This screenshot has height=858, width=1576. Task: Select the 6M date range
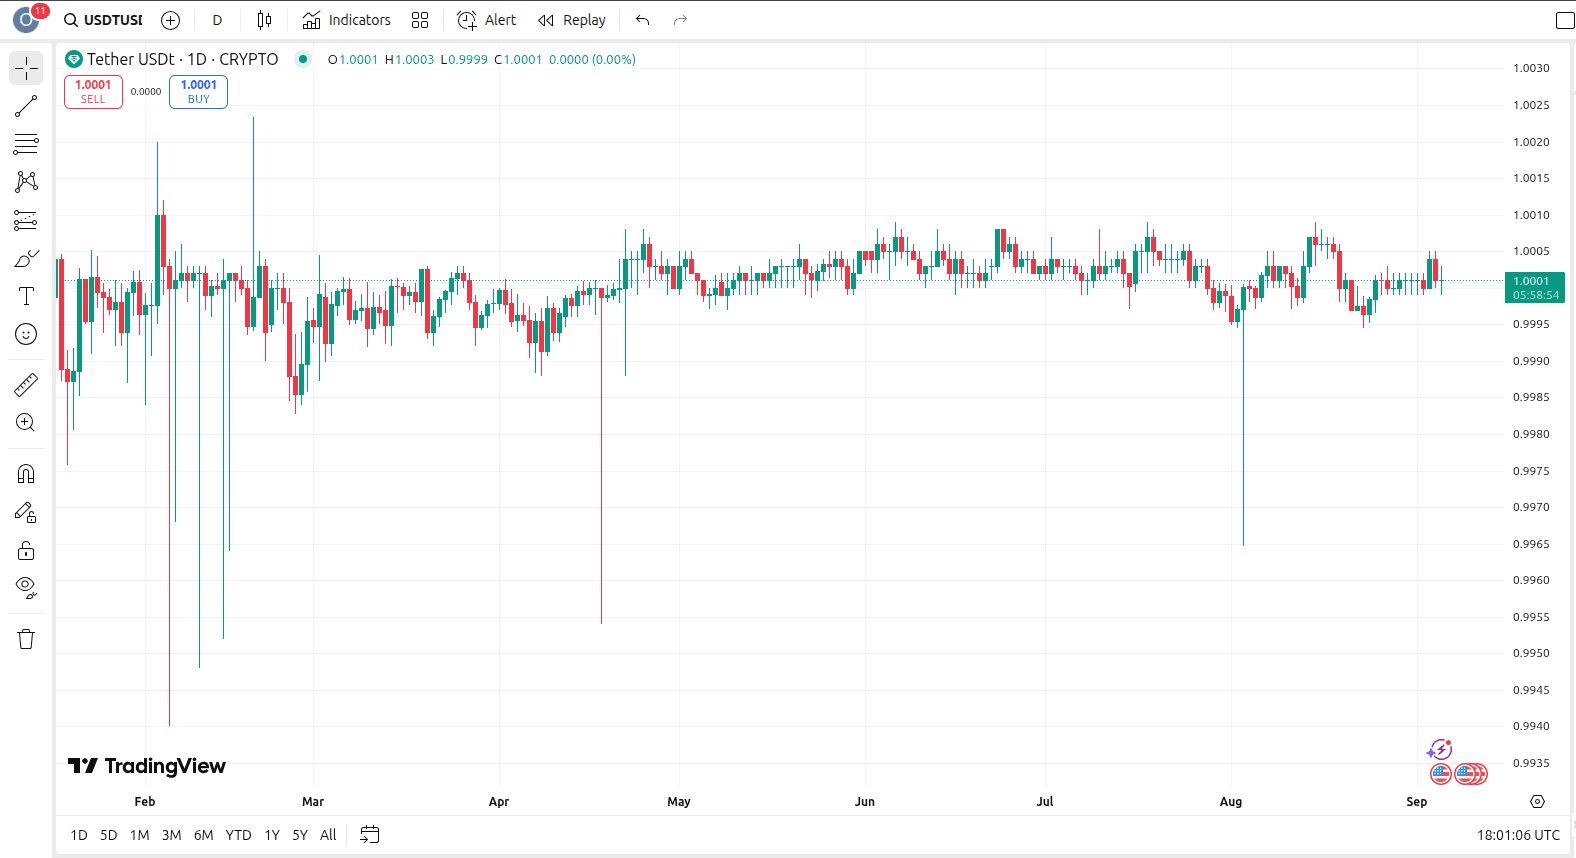pyautogui.click(x=204, y=835)
